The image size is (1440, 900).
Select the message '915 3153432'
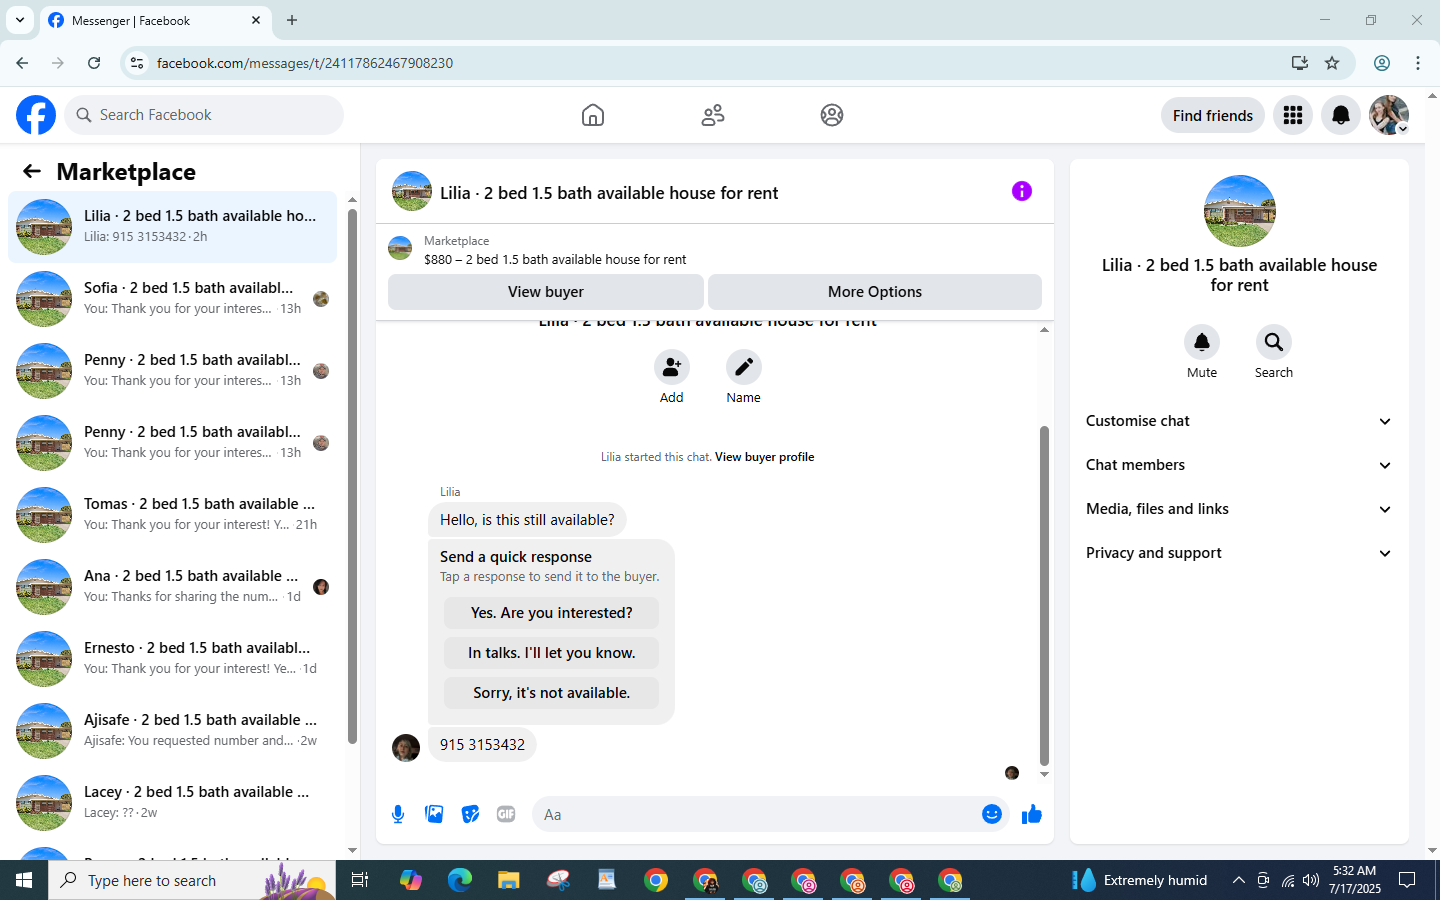(x=482, y=745)
